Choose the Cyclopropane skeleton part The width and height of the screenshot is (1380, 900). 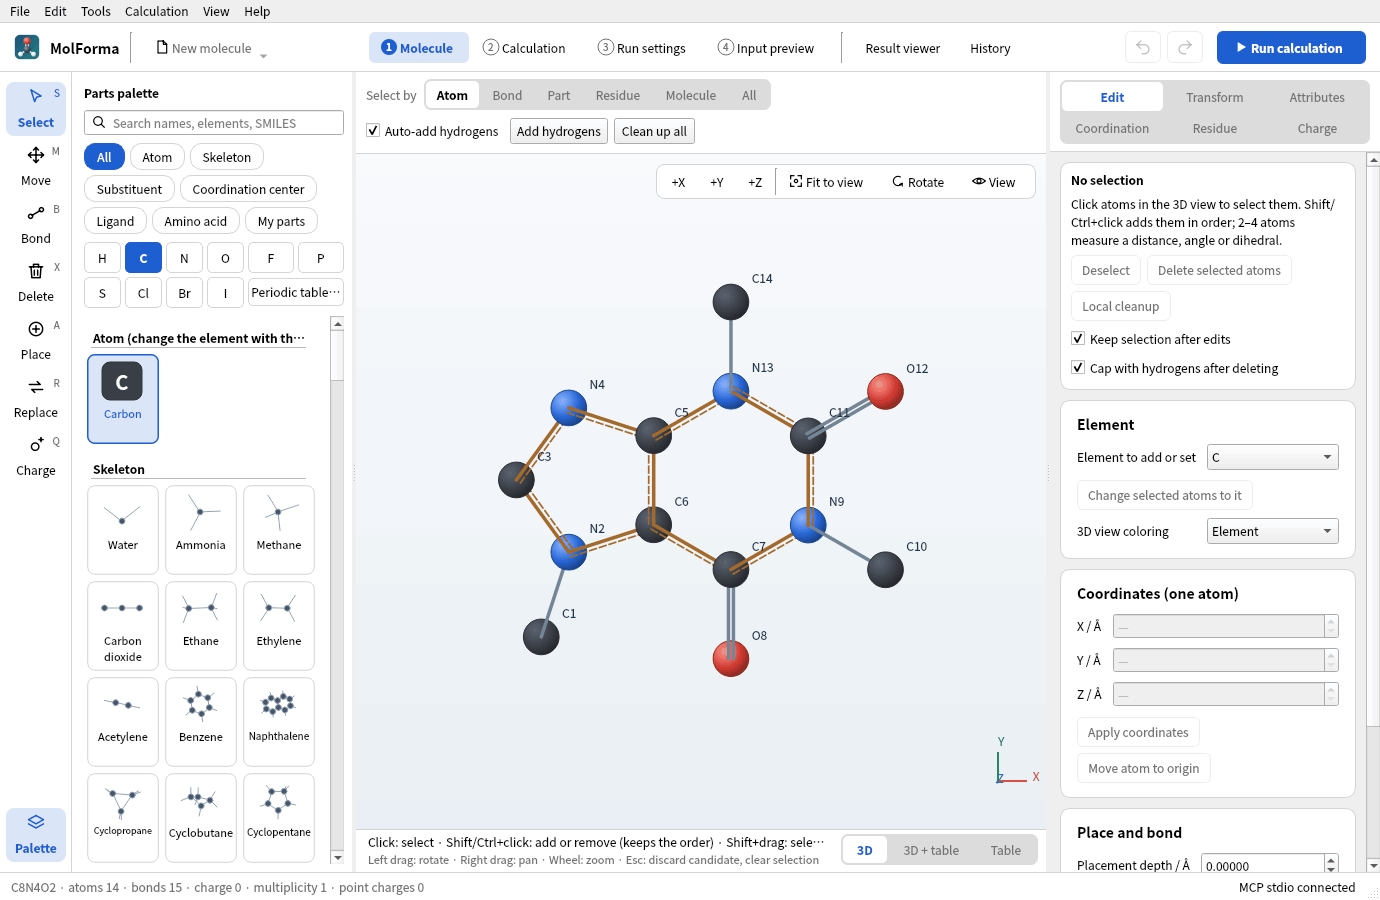click(123, 818)
